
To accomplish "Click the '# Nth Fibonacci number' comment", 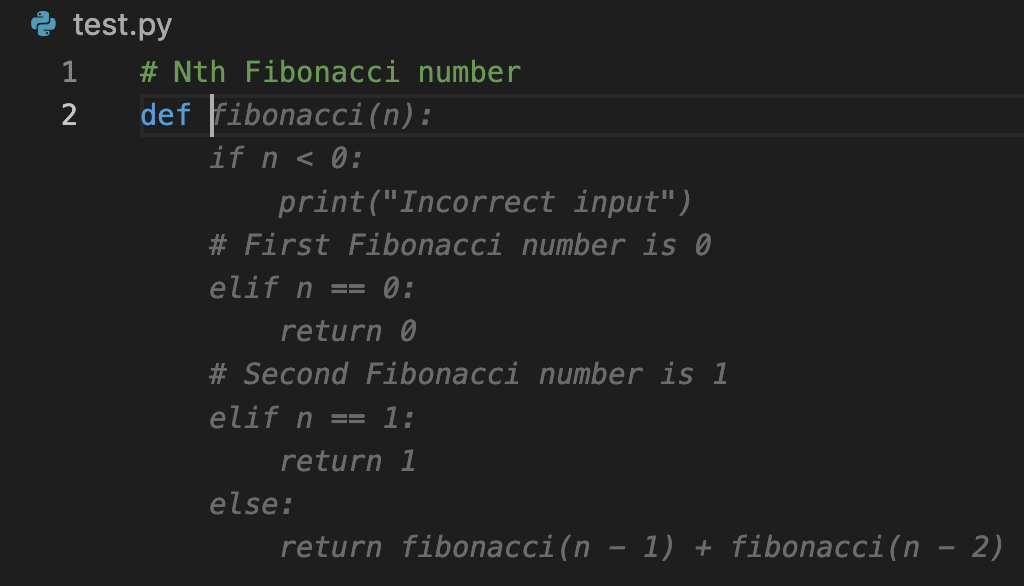I will (330, 72).
